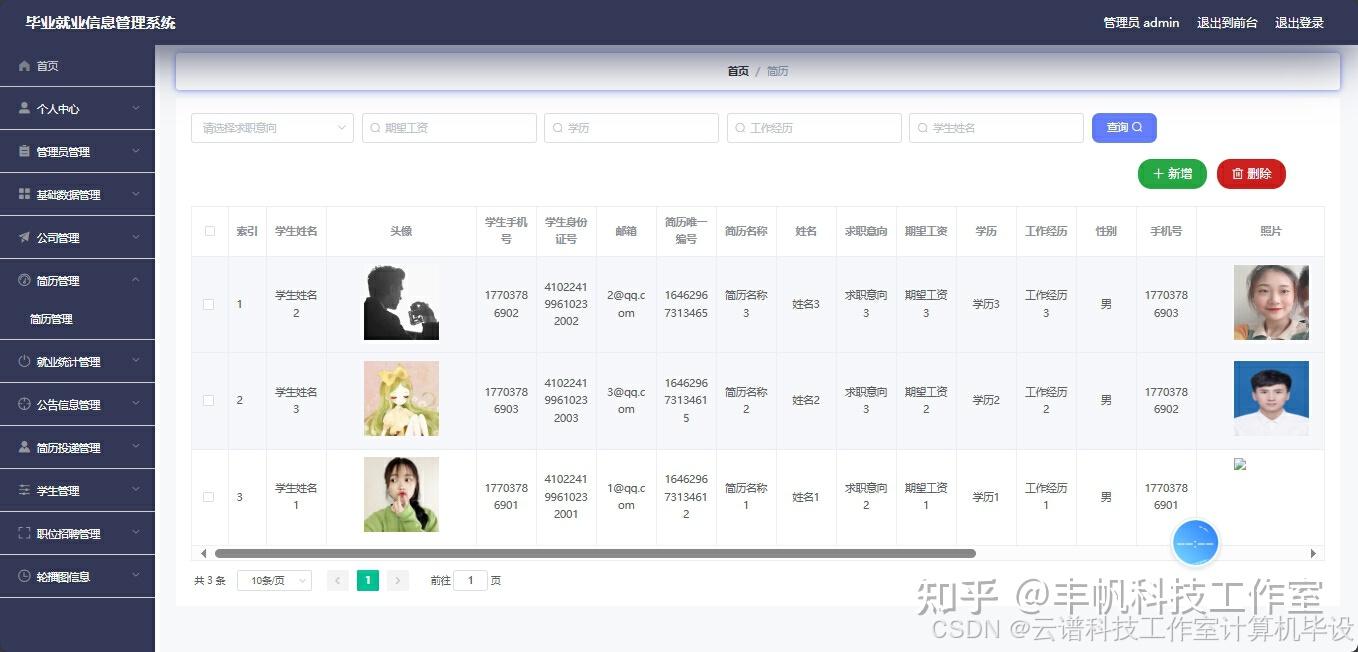Open the 请选择求职意向 dropdown
The width and height of the screenshot is (1358, 652).
272,127
